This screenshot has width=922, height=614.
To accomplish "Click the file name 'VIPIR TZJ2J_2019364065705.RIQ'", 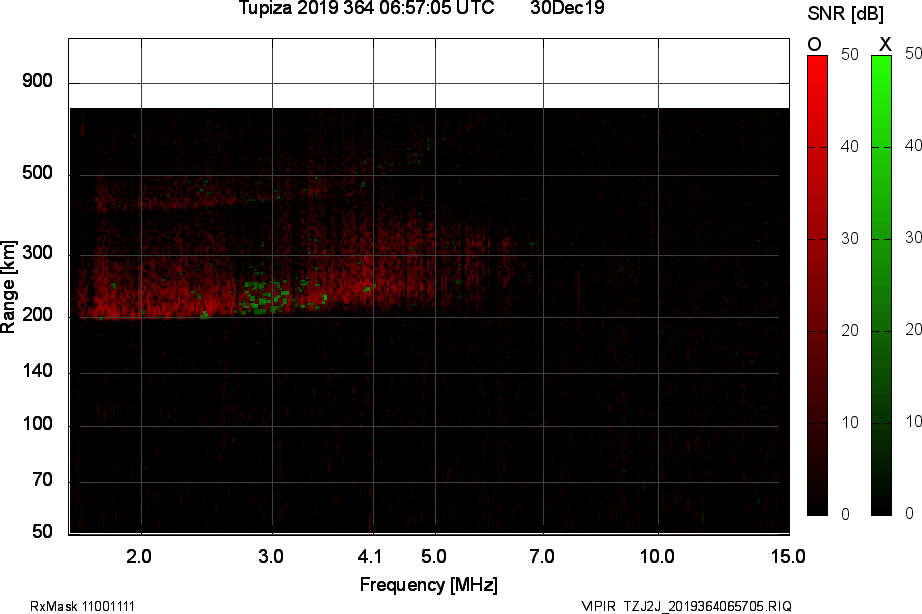I will coord(686,606).
